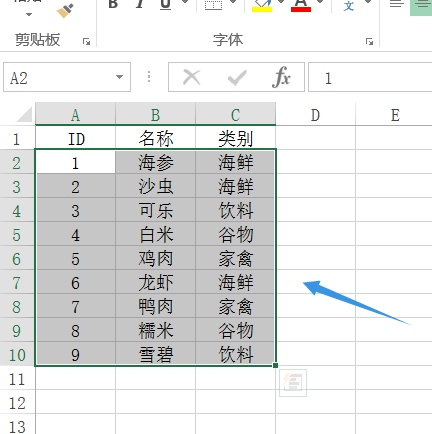Screen dimensions: 432x434
Task: Open the clipboard pane launcher
Action: click(87, 42)
